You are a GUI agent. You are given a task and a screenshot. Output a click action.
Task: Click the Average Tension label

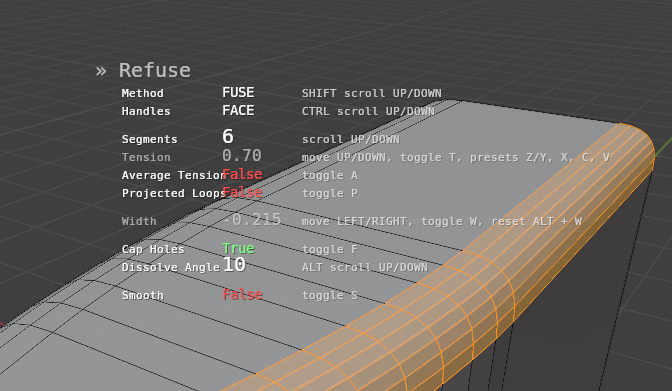[x=173, y=175]
